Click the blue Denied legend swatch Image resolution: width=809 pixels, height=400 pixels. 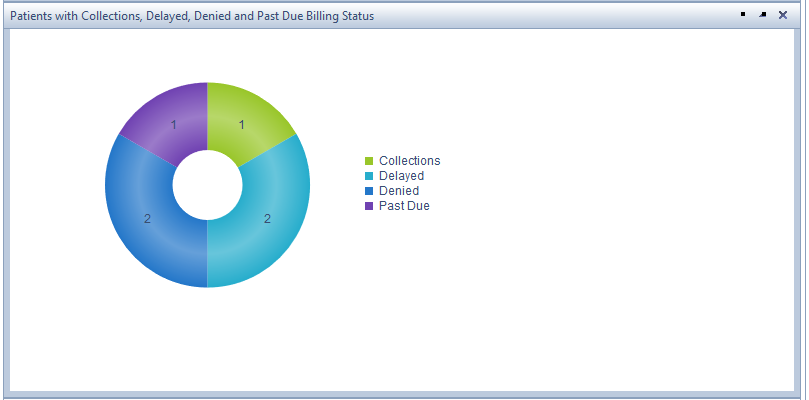[x=369, y=191]
